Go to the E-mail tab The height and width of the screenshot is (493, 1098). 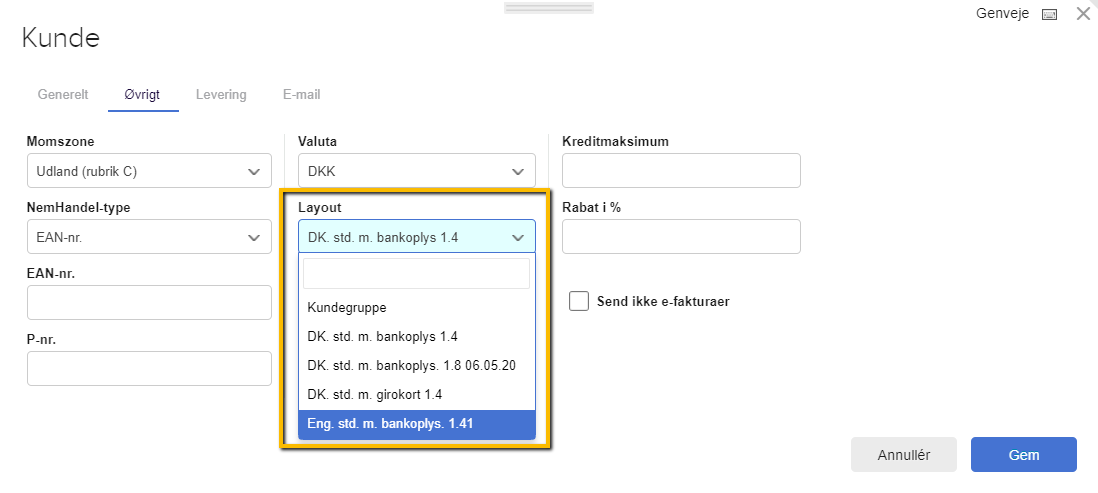pyautogui.click(x=302, y=95)
